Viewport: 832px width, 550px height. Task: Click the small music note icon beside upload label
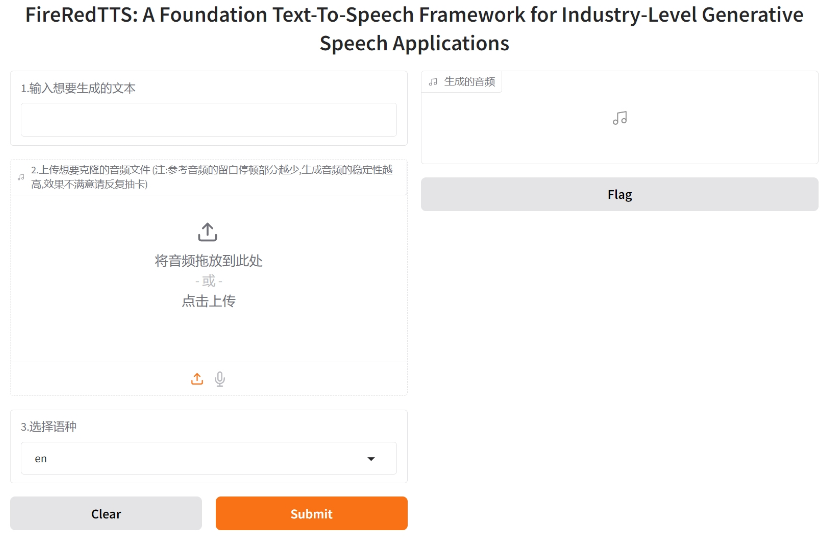pyautogui.click(x=21, y=177)
